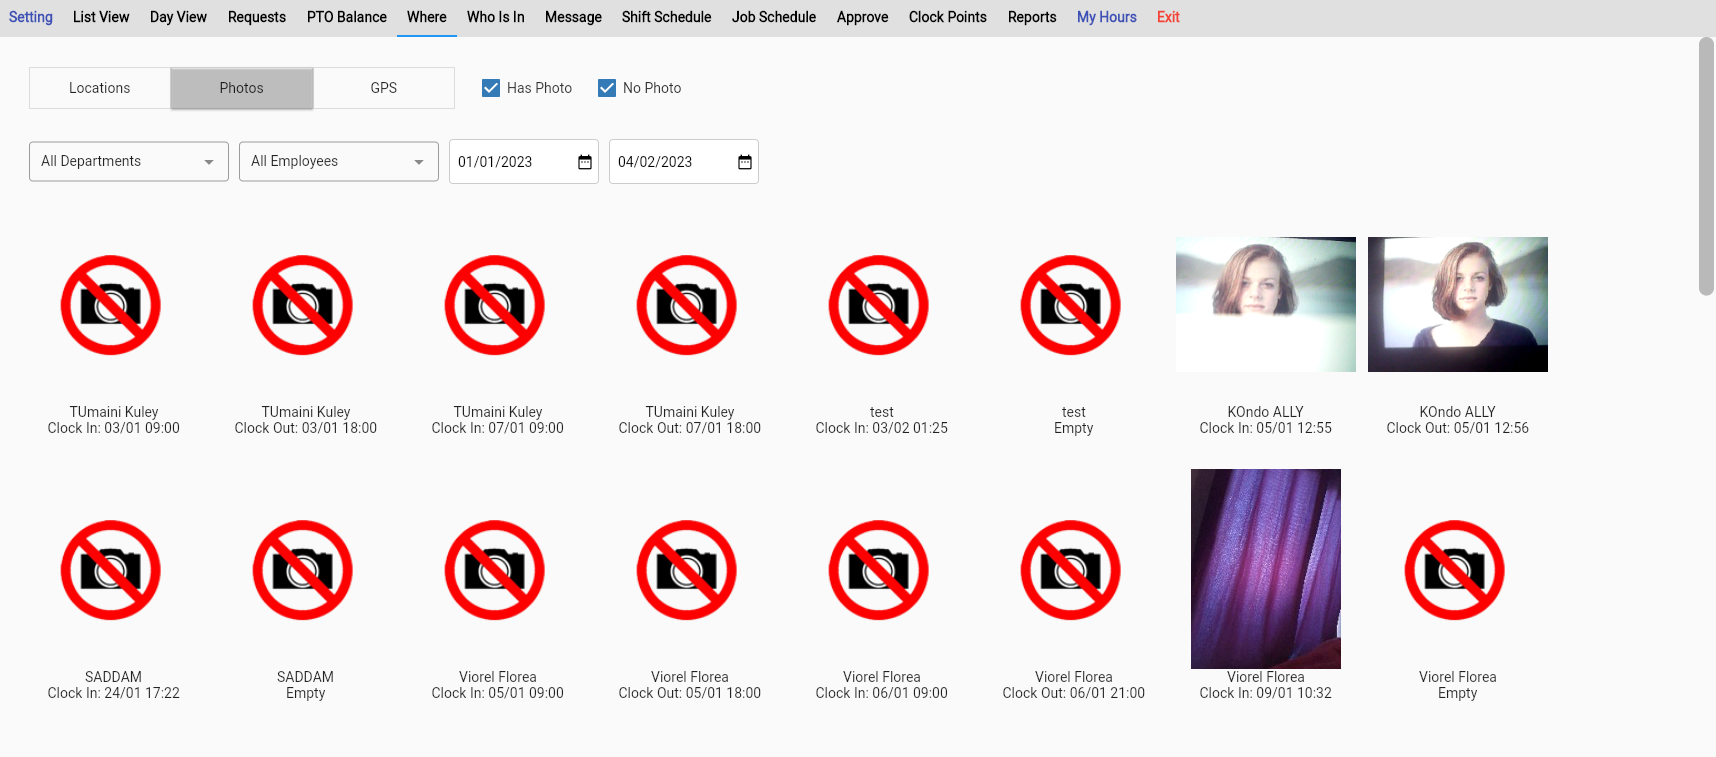Click text 'Clock In: 06/01 09:00'

[x=882, y=693]
